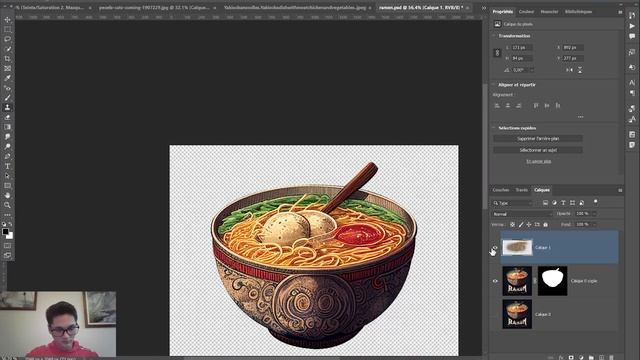Select the Hand tool
Screen dimensions: 640x360
[7, 195]
